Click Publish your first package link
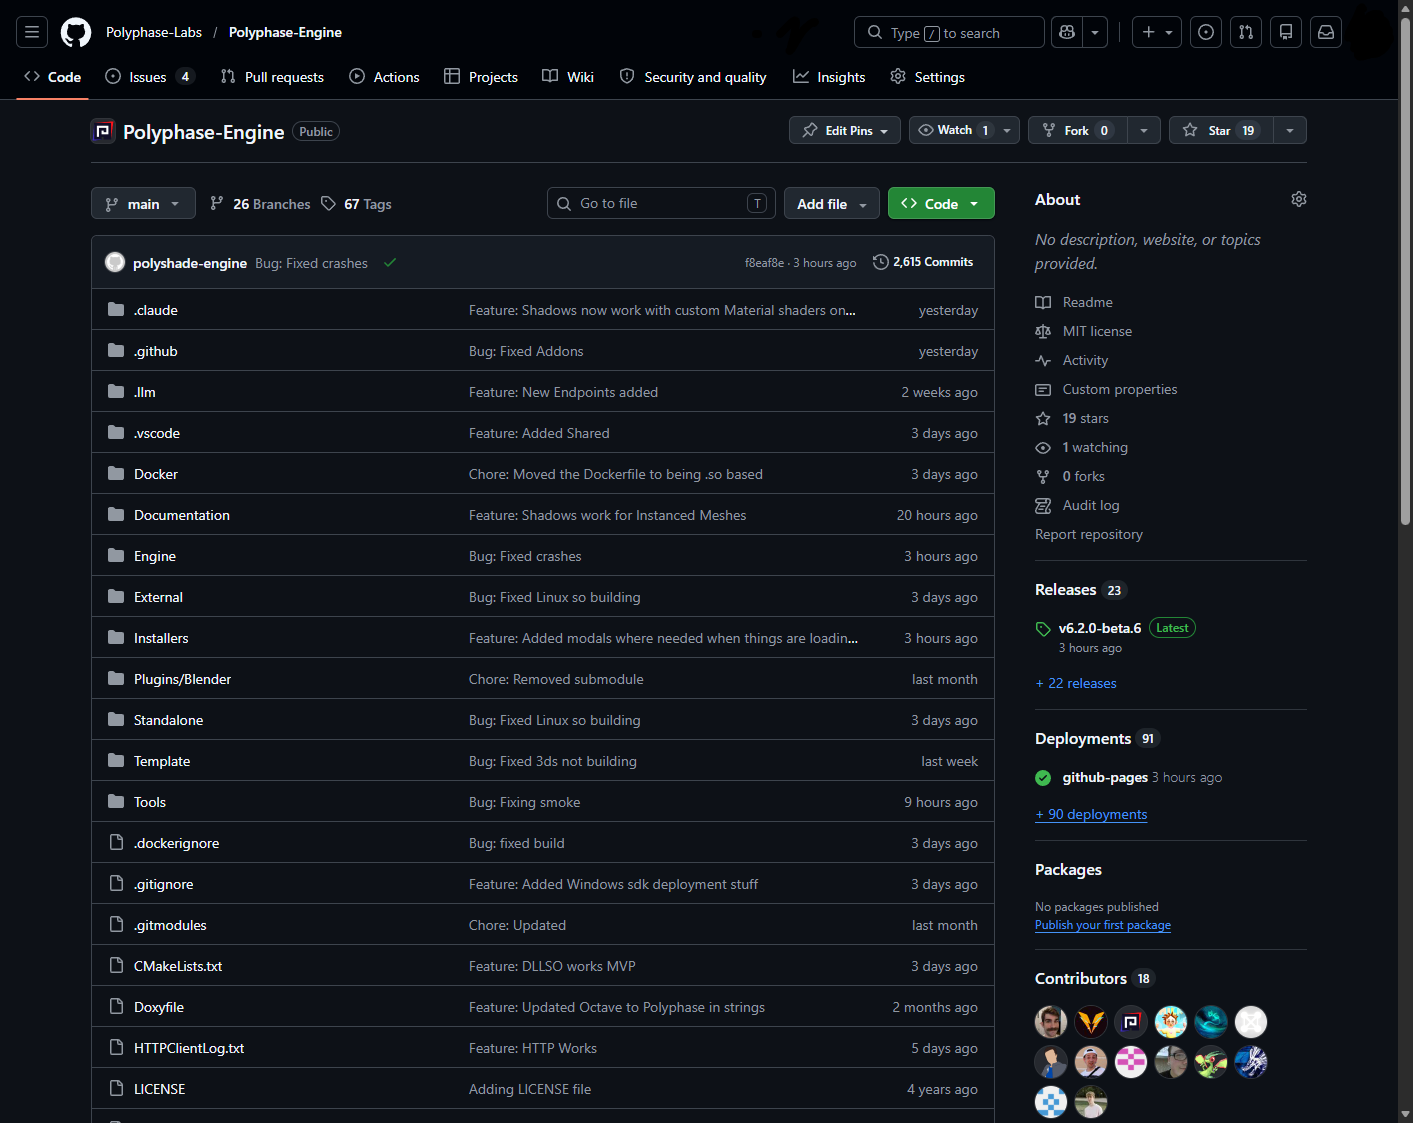Screen dimensions: 1413x1123 click(x=1103, y=925)
